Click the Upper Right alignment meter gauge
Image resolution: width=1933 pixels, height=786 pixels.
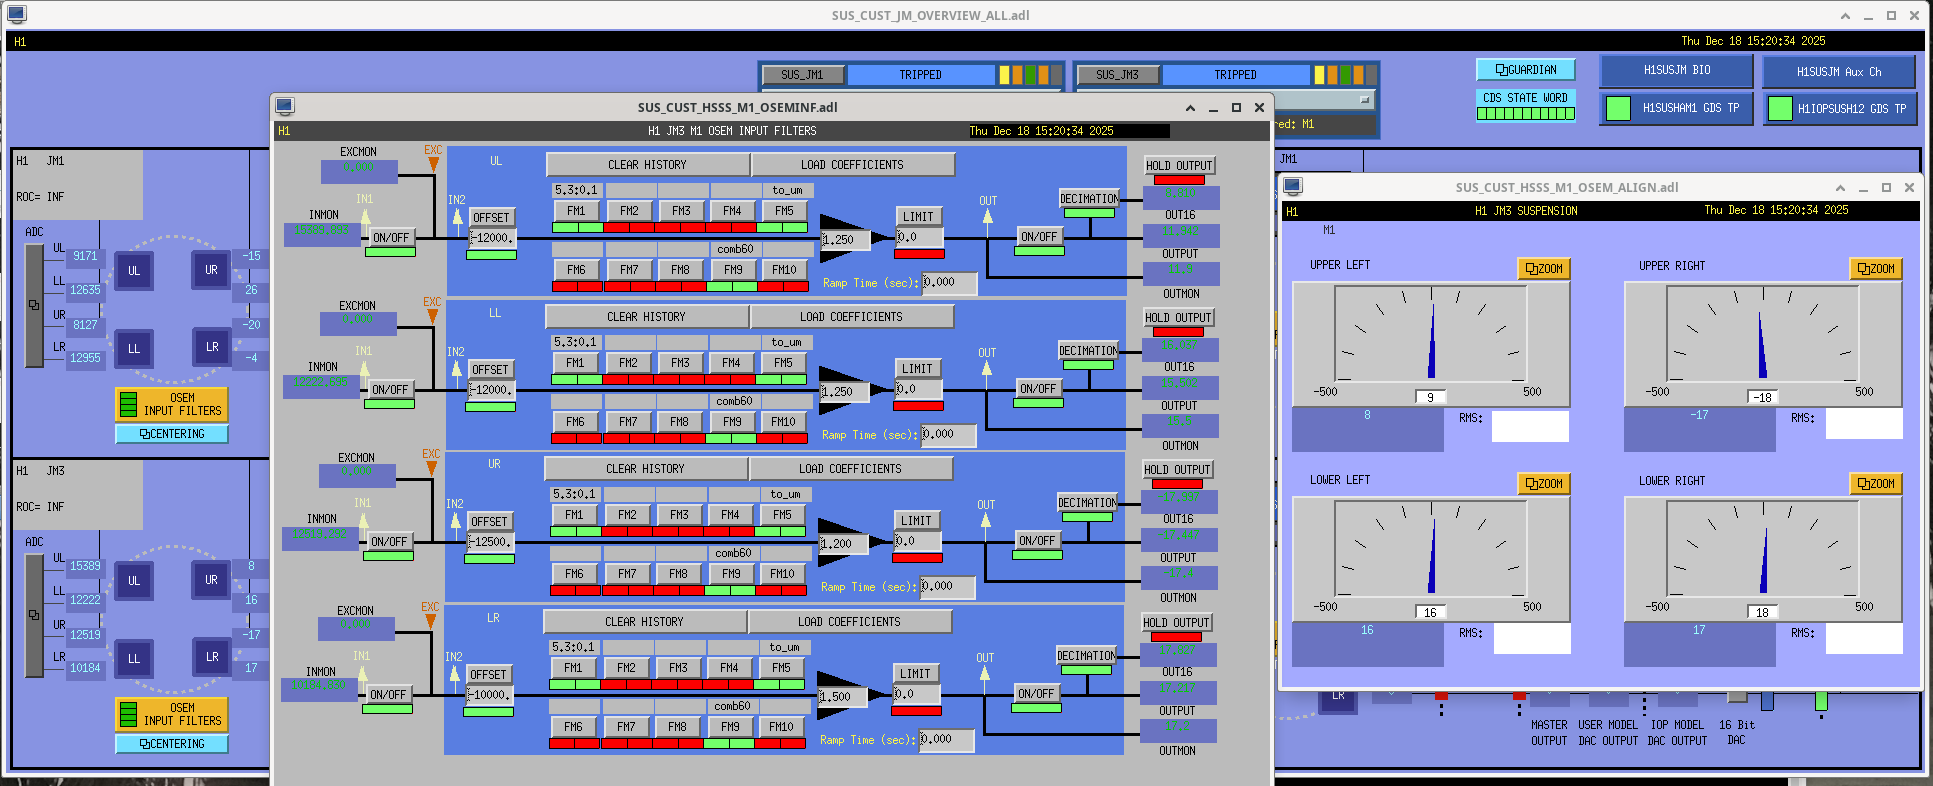coord(1762,333)
